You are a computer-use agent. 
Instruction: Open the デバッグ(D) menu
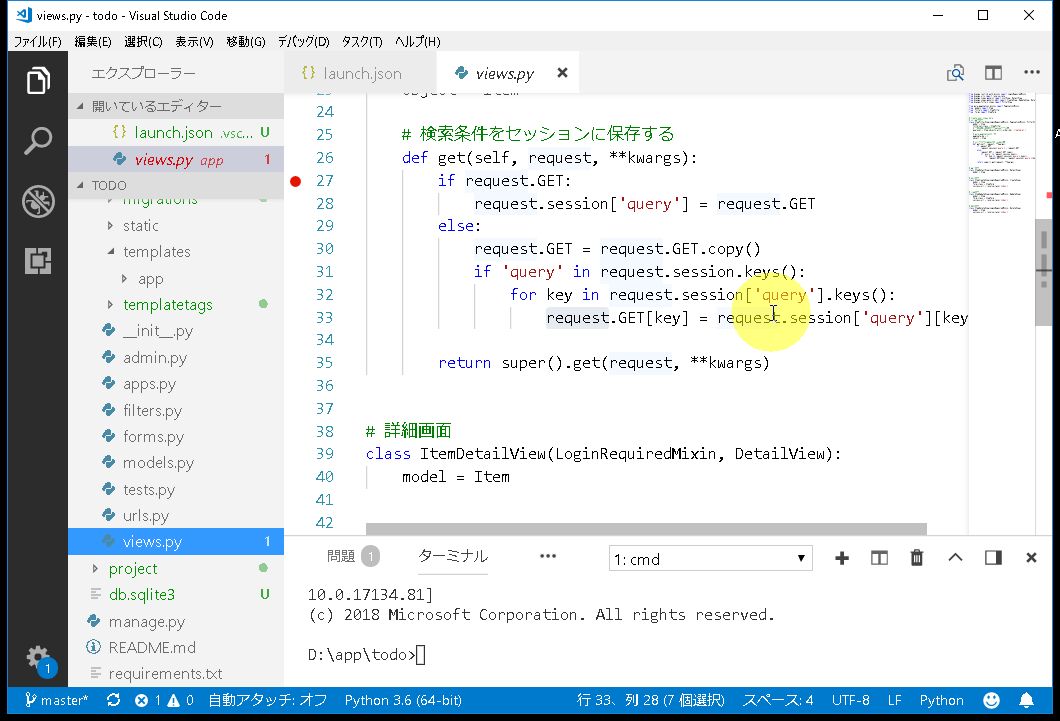click(x=303, y=42)
